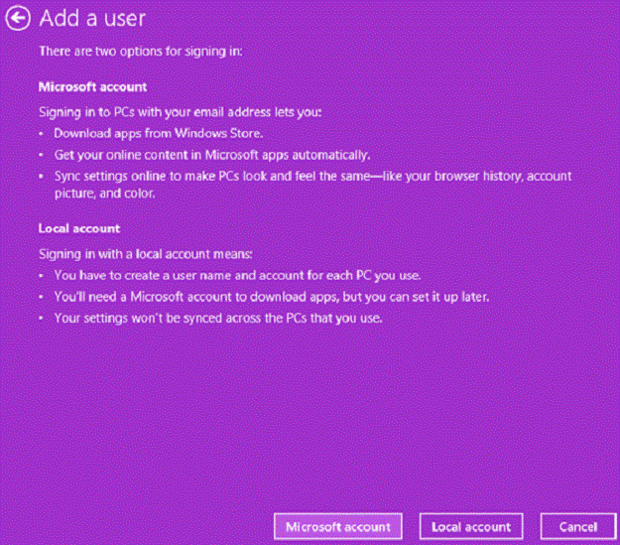Screen dimensions: 620x545
Task: Click the 'picture, and color.' line
Action: point(105,193)
